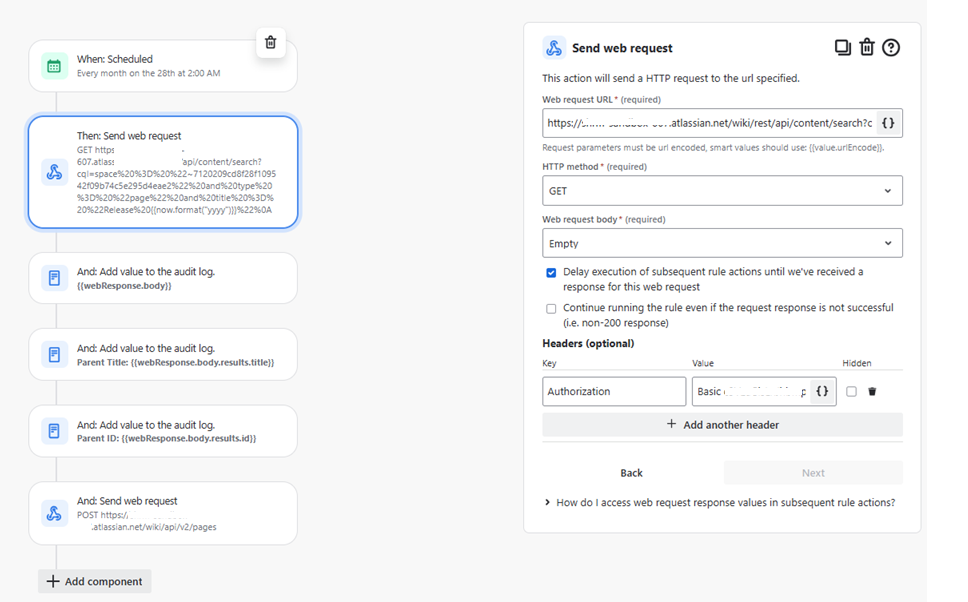Click the webhook icon on Then: Send web request
Viewport: 968px width, 602px height.
coord(54,172)
